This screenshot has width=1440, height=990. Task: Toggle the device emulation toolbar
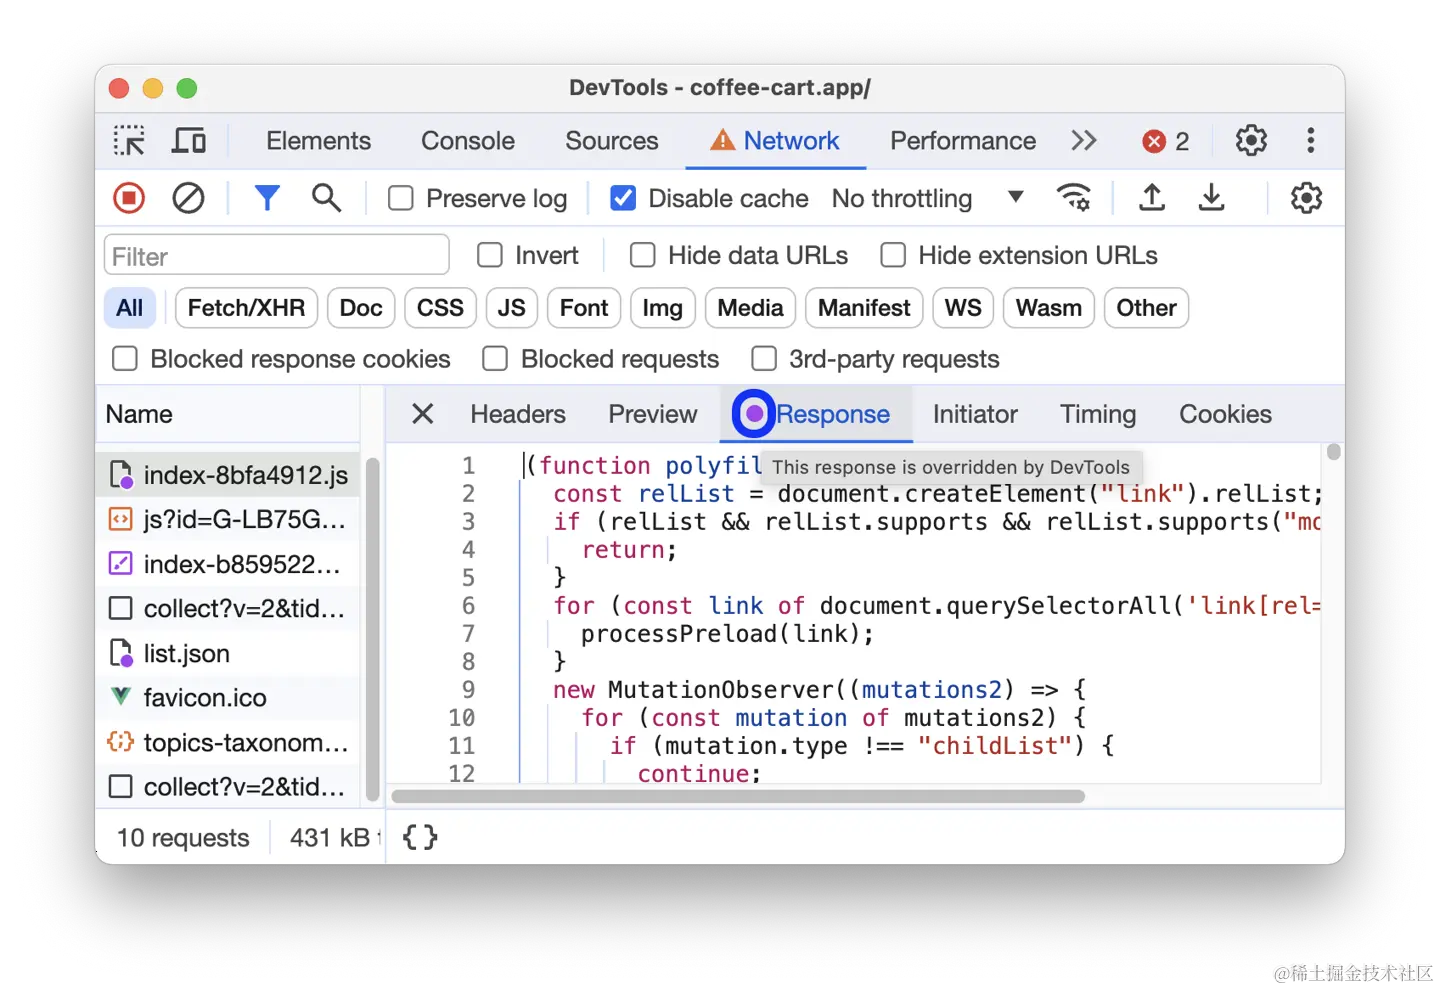point(189,140)
